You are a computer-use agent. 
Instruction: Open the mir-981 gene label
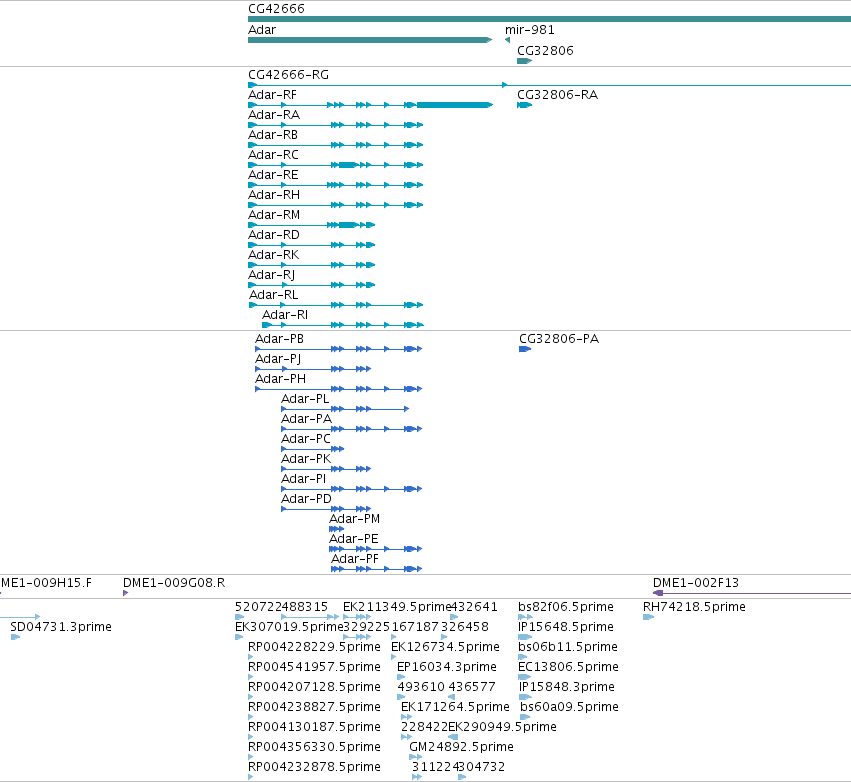point(530,30)
